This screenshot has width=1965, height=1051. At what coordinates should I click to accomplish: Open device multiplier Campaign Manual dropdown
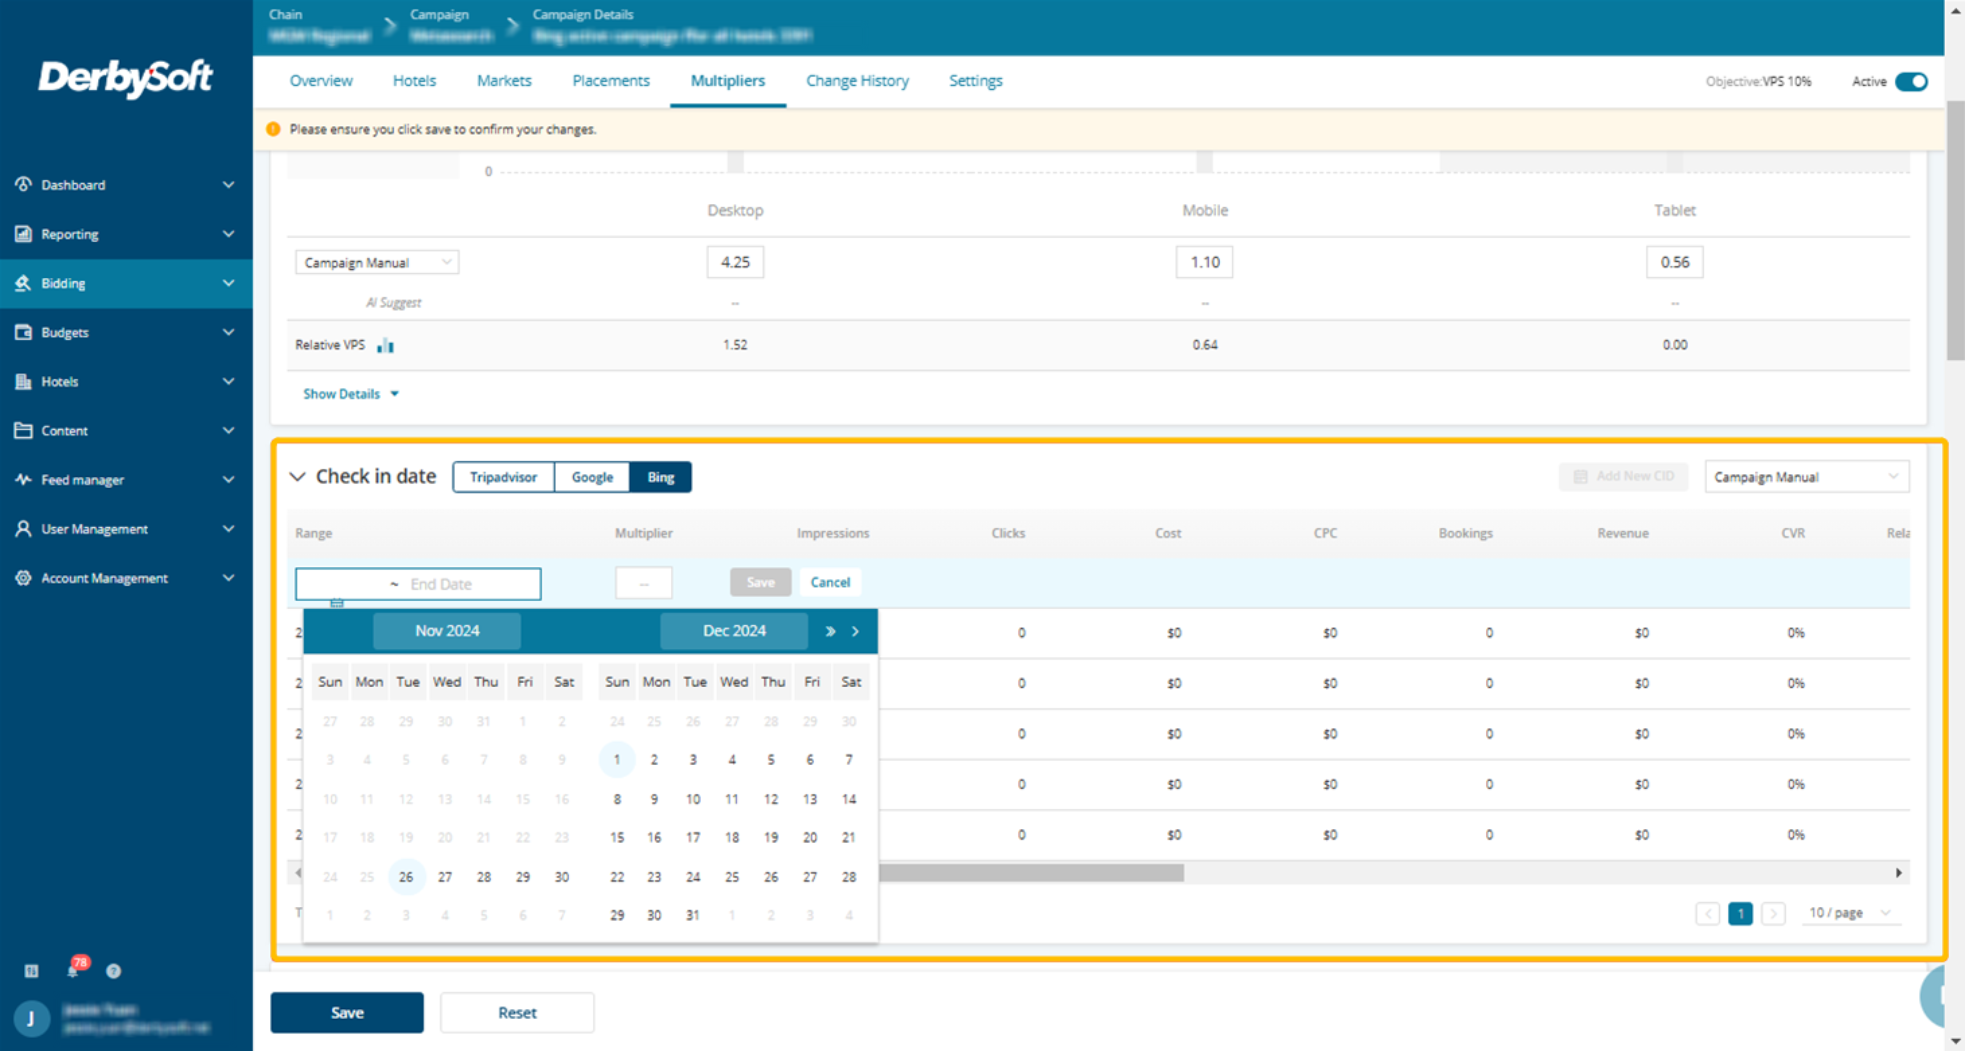pyautogui.click(x=377, y=262)
